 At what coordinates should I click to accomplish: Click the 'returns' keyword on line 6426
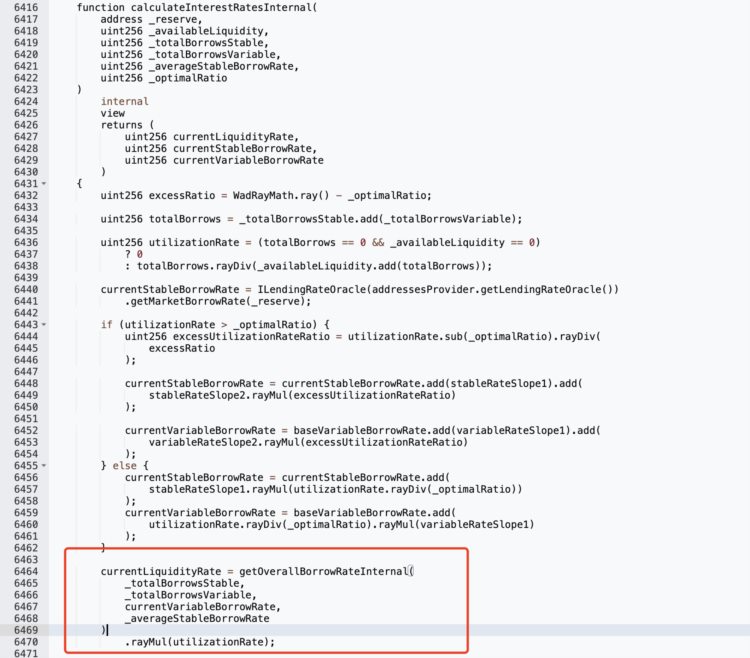coord(121,125)
